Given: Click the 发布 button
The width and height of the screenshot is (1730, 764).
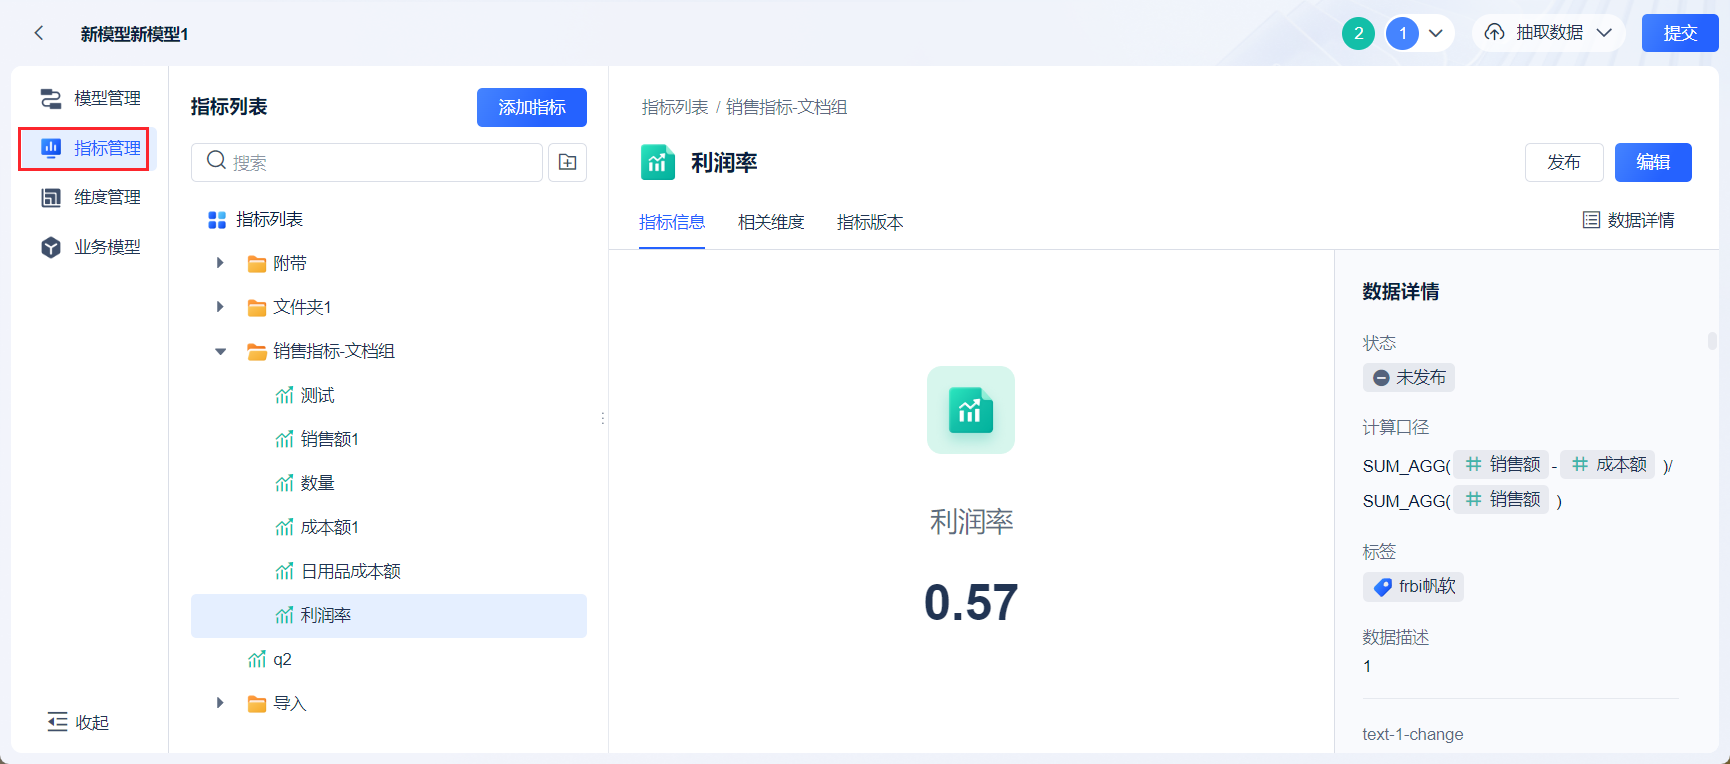Looking at the screenshot, I should point(1564,162).
